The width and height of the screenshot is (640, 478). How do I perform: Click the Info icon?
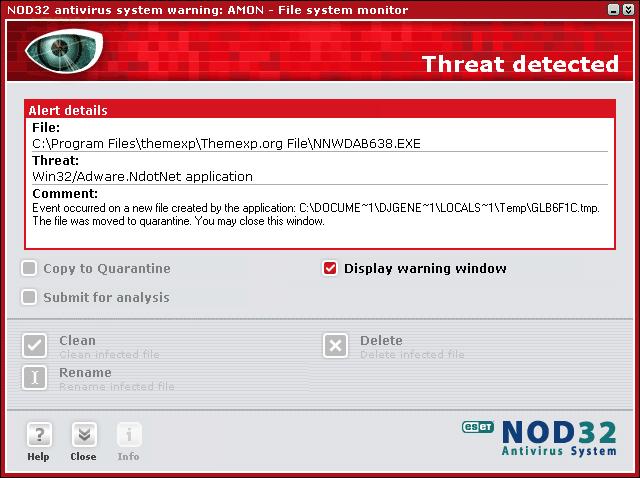coord(129,434)
